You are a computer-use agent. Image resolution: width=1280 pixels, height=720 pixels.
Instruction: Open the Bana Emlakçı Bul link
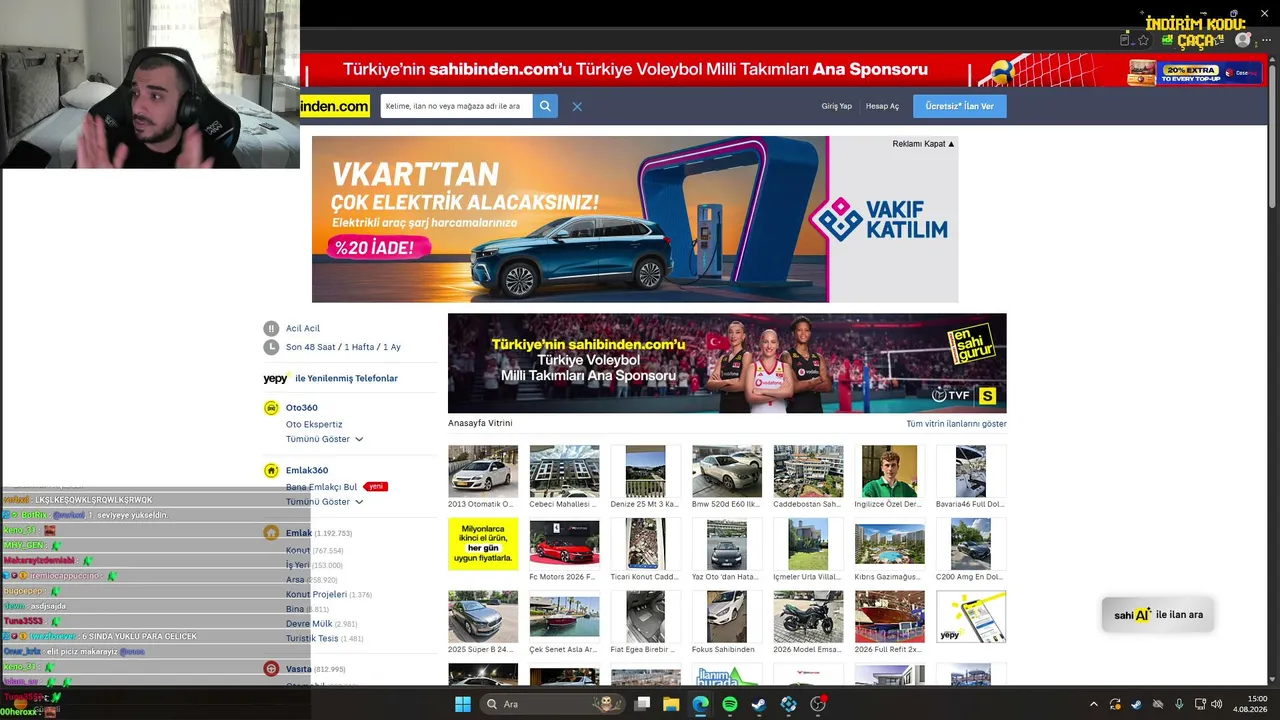(321, 487)
